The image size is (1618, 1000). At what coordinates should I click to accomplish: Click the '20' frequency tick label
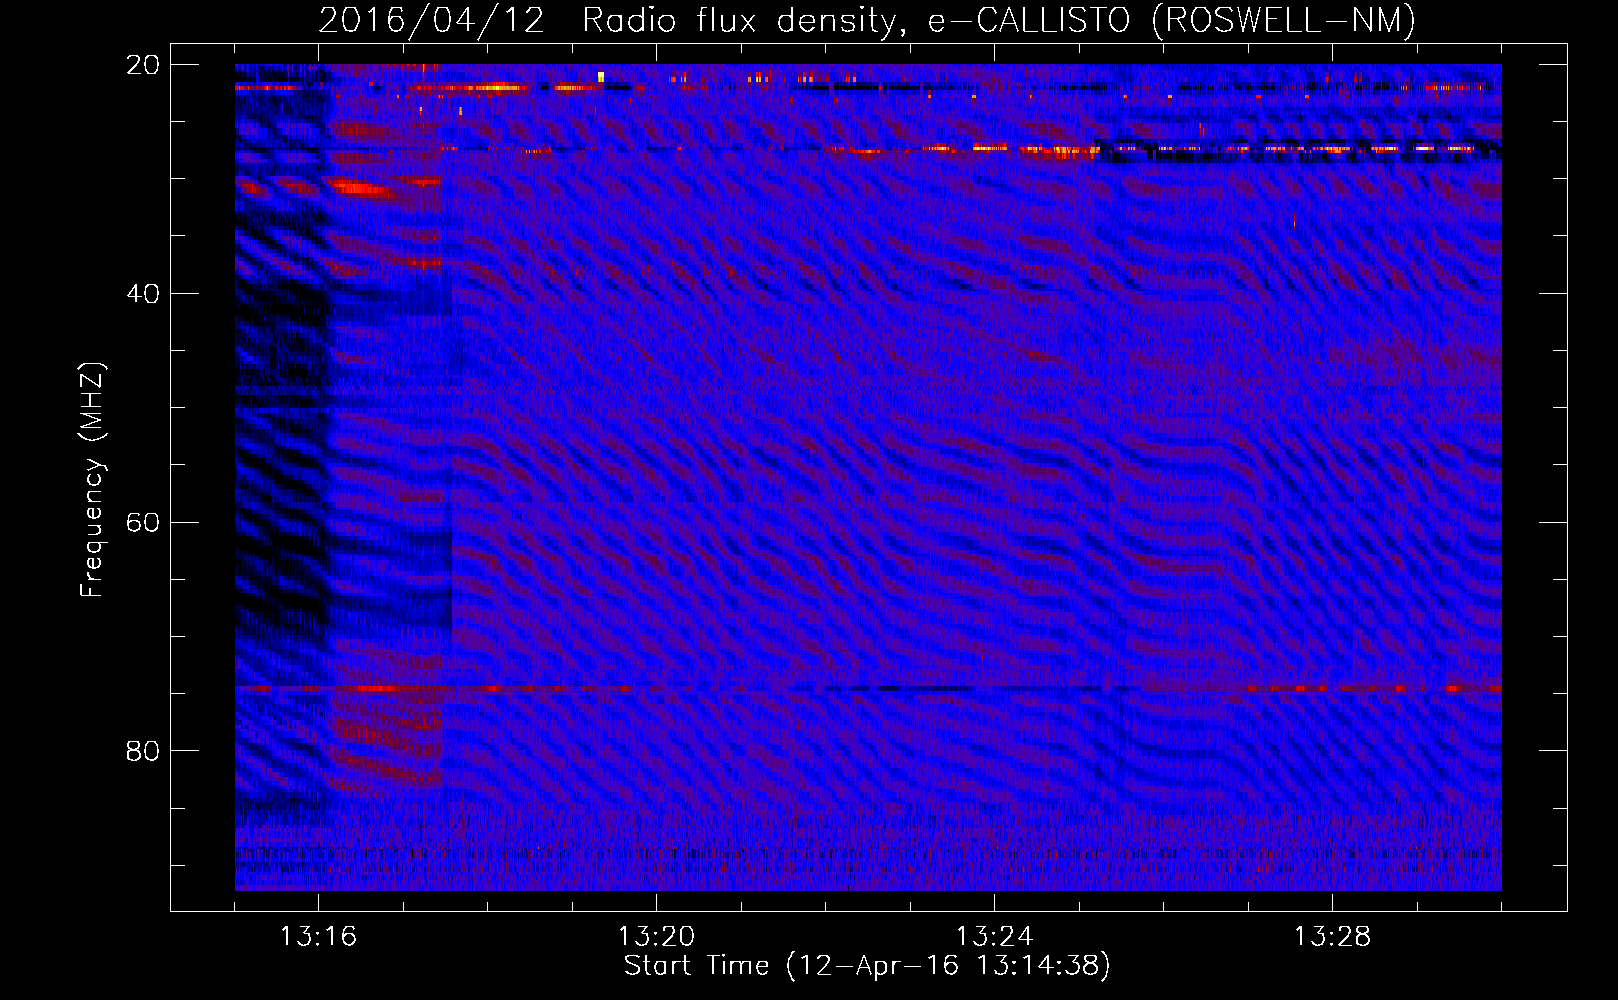click(142, 65)
